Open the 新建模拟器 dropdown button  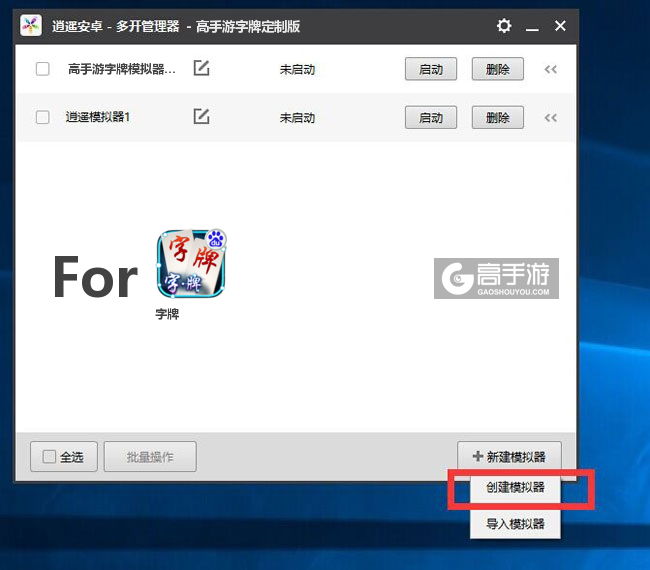pyautogui.click(x=509, y=457)
